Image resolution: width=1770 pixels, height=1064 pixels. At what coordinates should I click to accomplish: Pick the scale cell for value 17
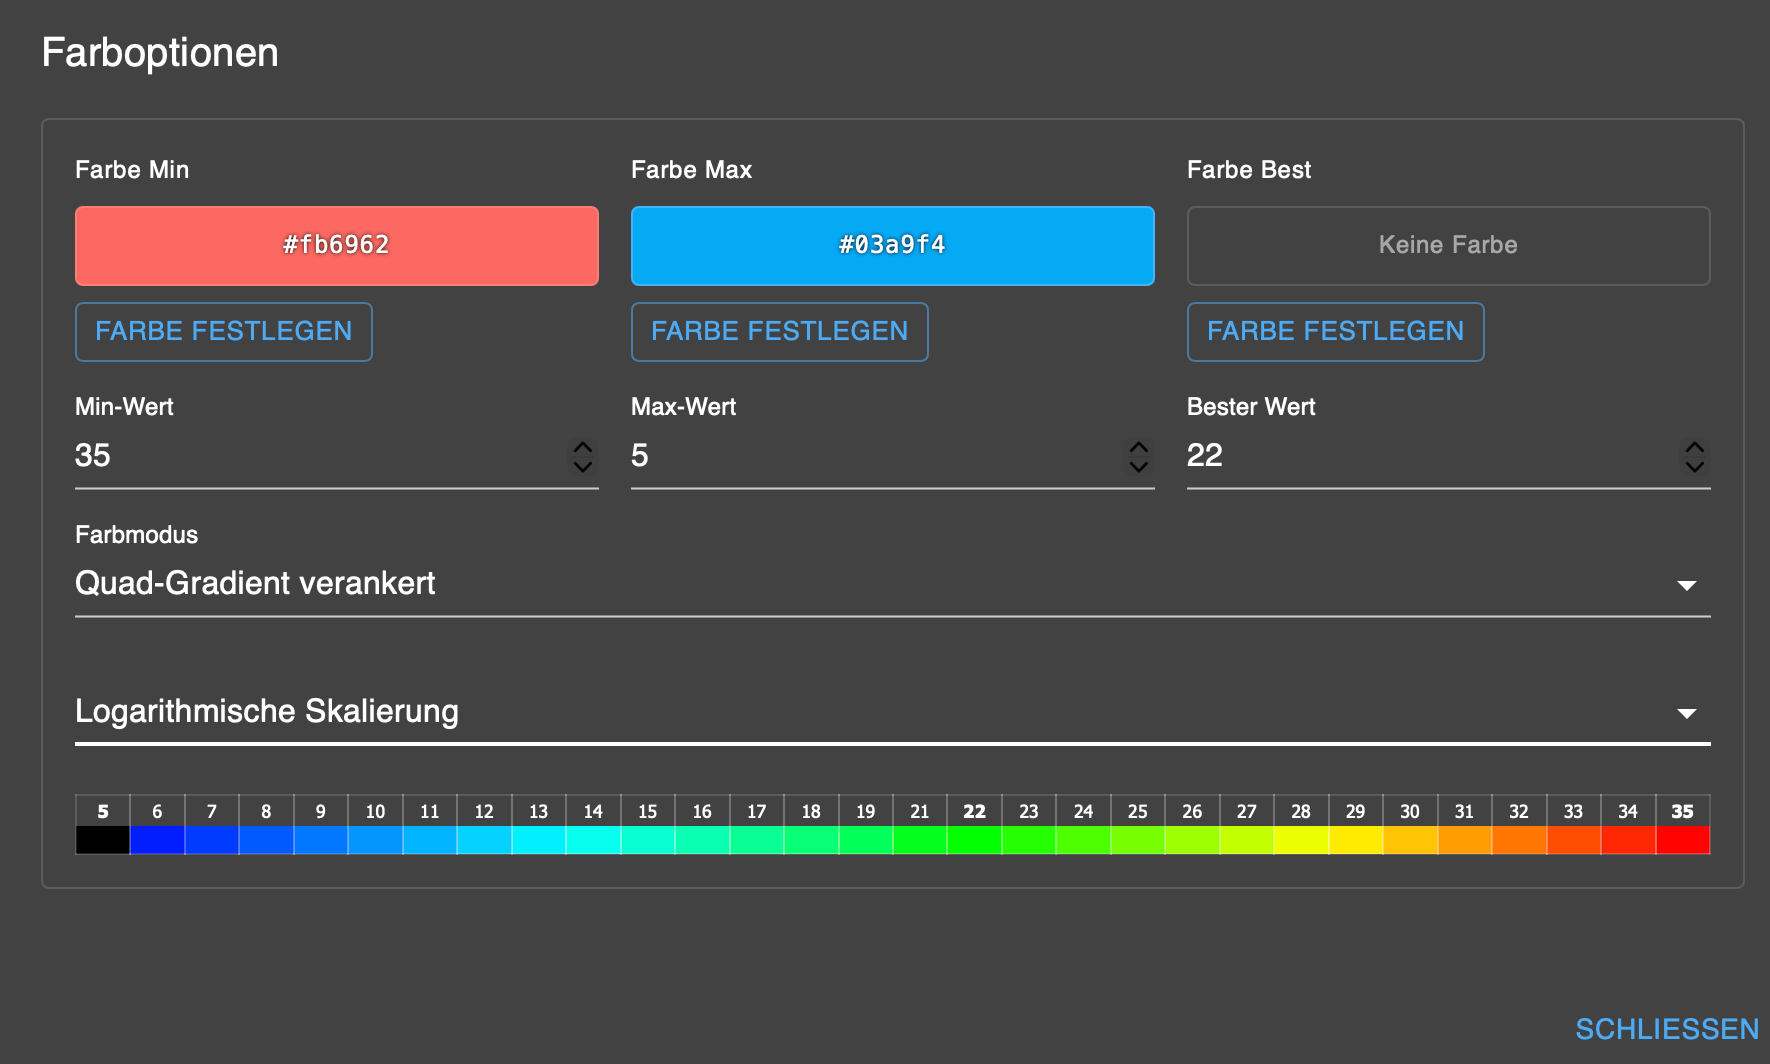click(x=757, y=825)
